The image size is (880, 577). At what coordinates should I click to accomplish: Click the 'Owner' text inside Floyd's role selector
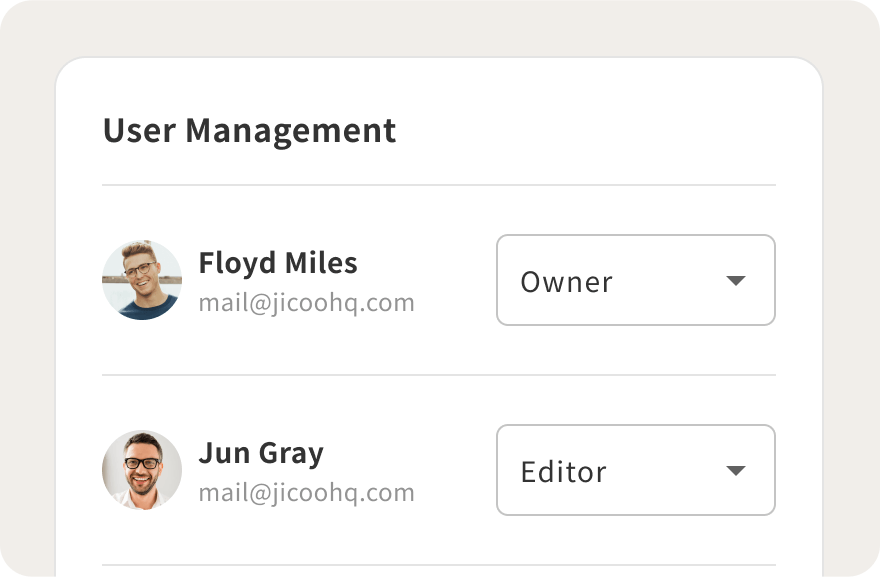click(566, 282)
